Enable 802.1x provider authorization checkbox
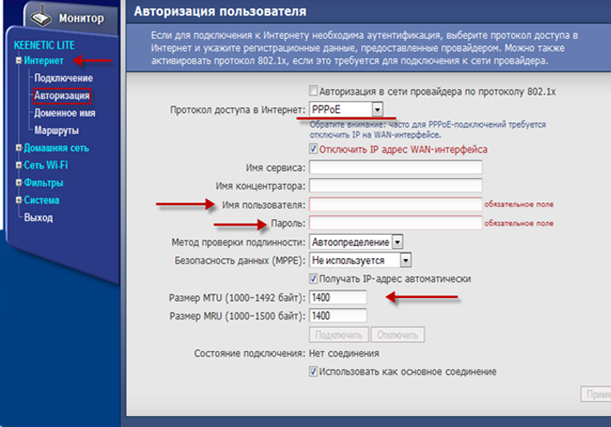The image size is (611, 427). (314, 90)
